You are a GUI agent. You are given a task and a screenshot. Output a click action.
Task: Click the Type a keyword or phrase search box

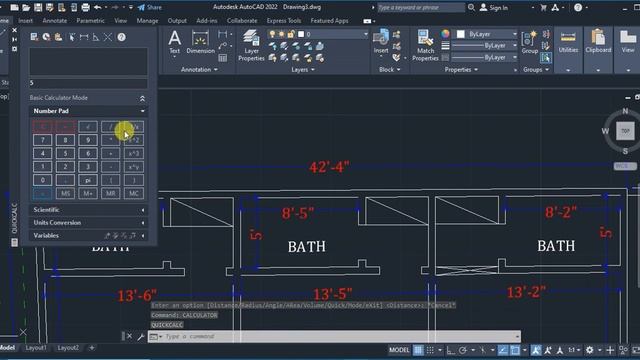[420, 7]
